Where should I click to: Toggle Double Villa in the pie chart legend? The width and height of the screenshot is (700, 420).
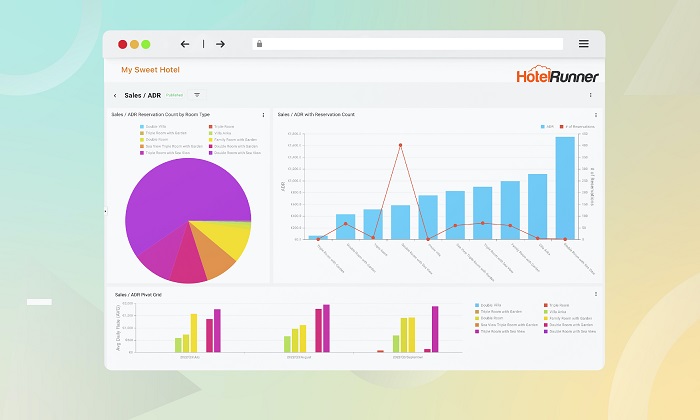tap(153, 127)
